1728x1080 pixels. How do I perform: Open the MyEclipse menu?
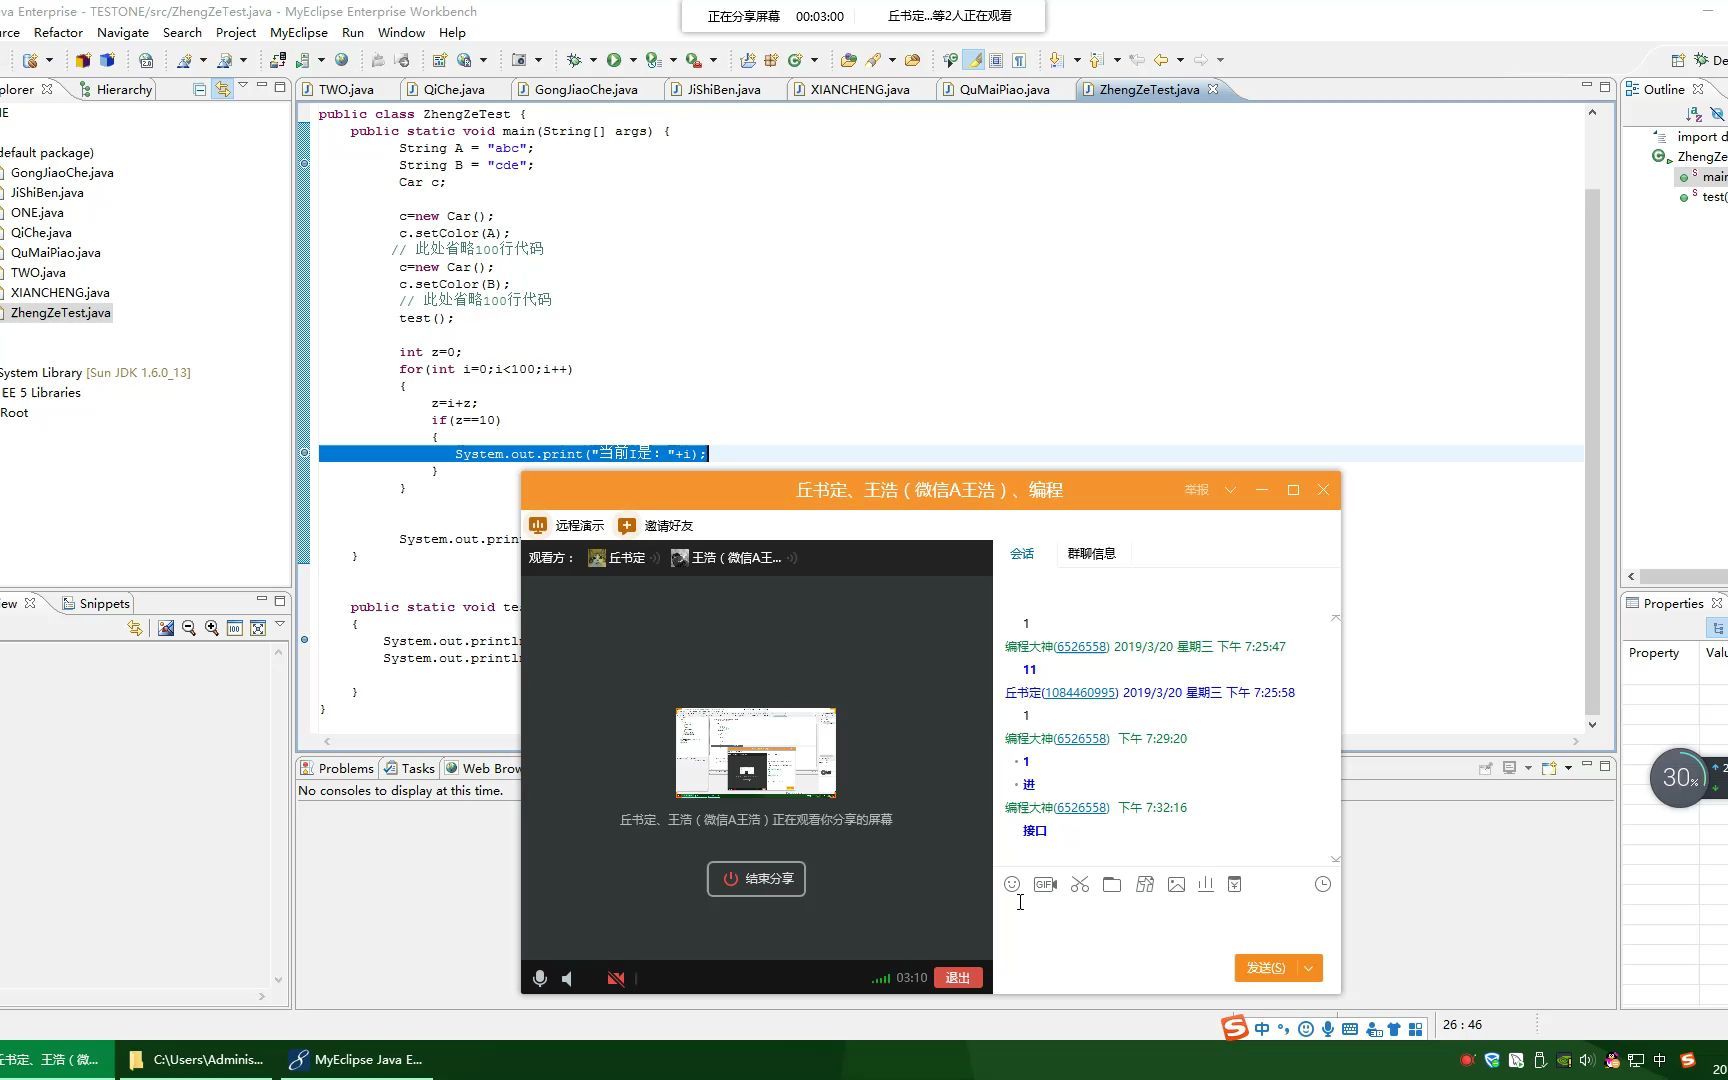299,32
